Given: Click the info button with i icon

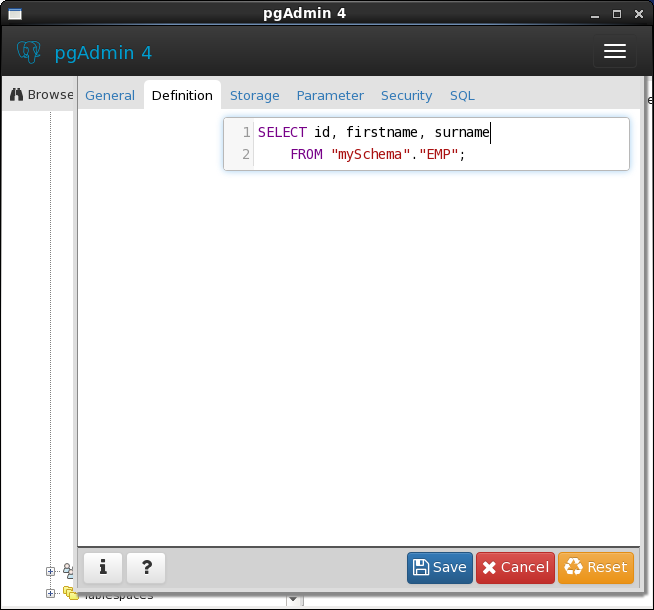Looking at the screenshot, I should 103,567.
